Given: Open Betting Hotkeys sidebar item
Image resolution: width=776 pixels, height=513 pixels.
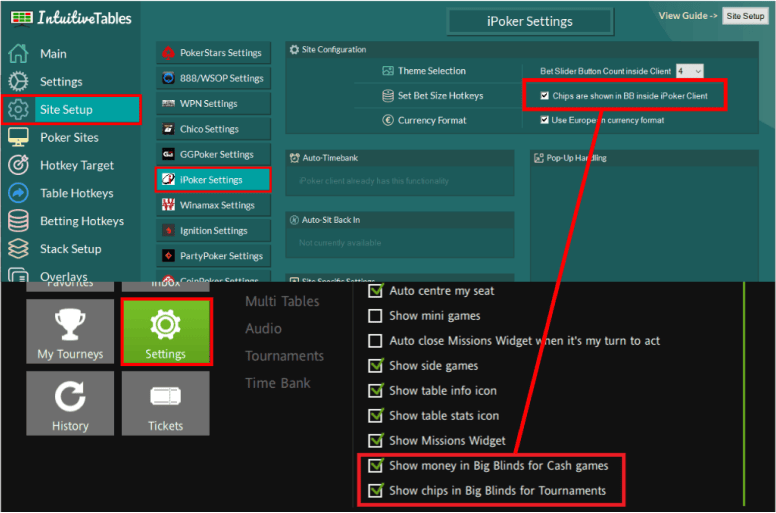Looking at the screenshot, I should click(82, 221).
